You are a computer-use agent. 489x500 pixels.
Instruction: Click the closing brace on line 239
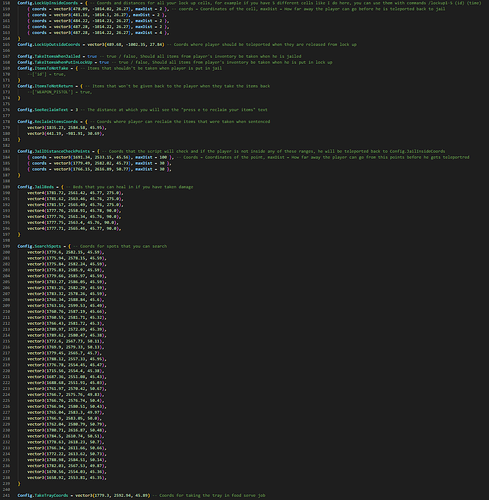[x=19, y=484]
